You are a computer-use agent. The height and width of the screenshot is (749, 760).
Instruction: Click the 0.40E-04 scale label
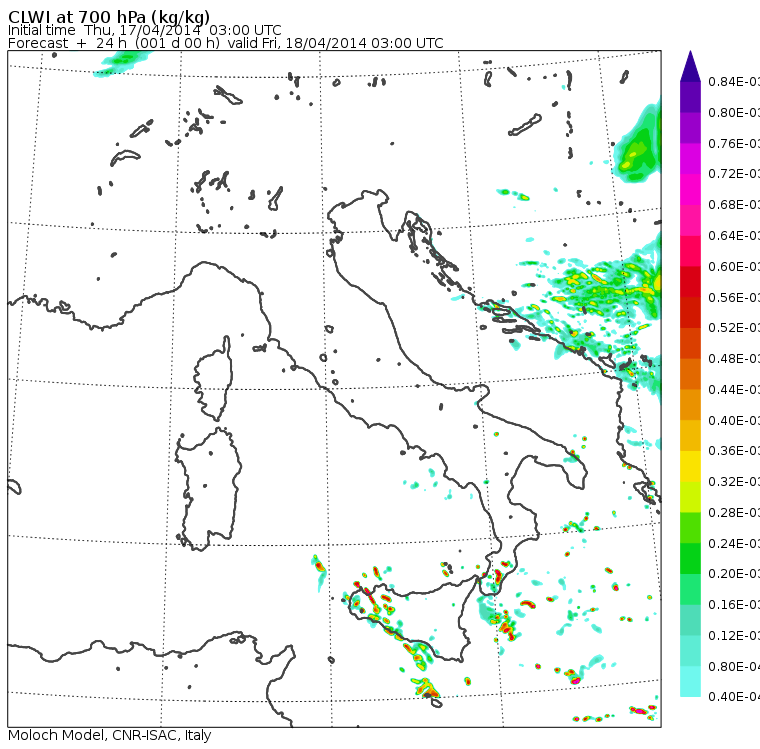[x=734, y=697]
